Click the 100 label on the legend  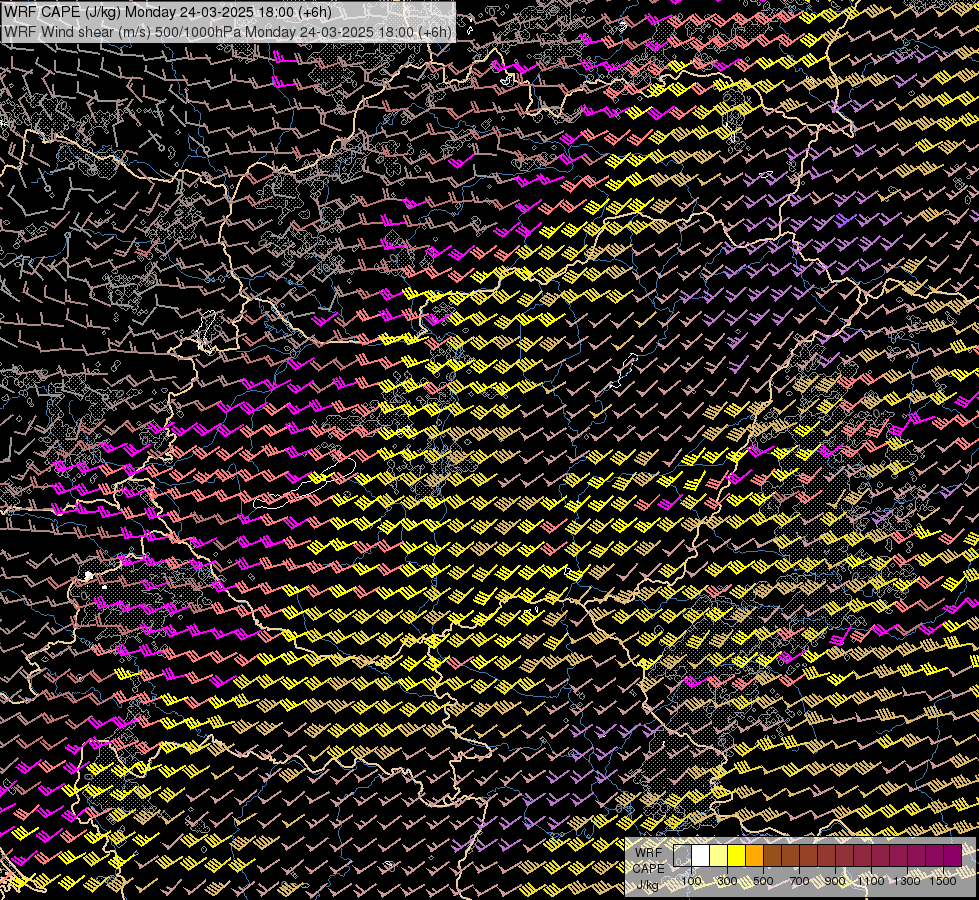691,881
